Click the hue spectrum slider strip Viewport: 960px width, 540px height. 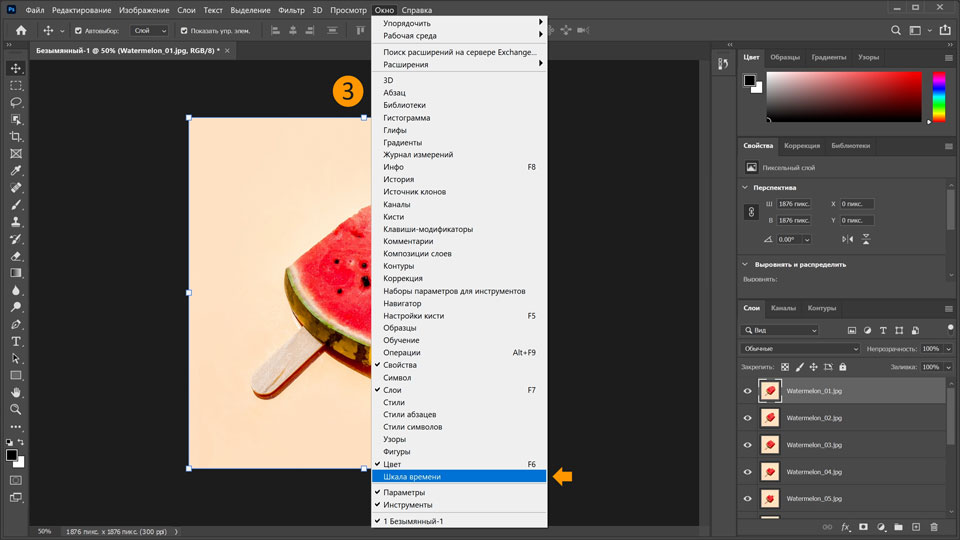pyautogui.click(x=939, y=97)
